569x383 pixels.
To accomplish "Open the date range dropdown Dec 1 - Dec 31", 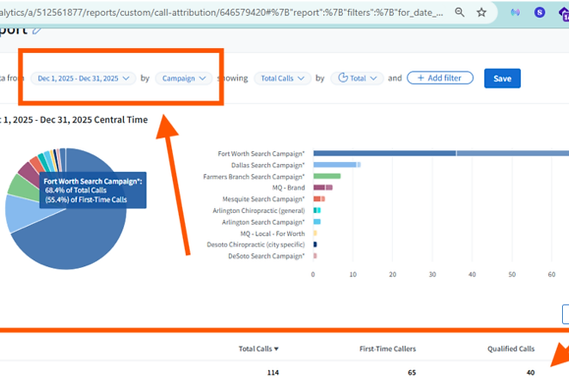I will [83, 78].
